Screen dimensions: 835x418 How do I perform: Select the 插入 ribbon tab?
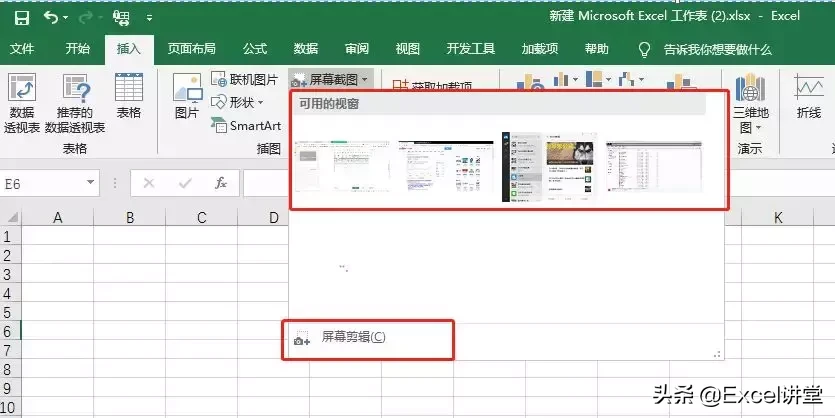[129, 49]
